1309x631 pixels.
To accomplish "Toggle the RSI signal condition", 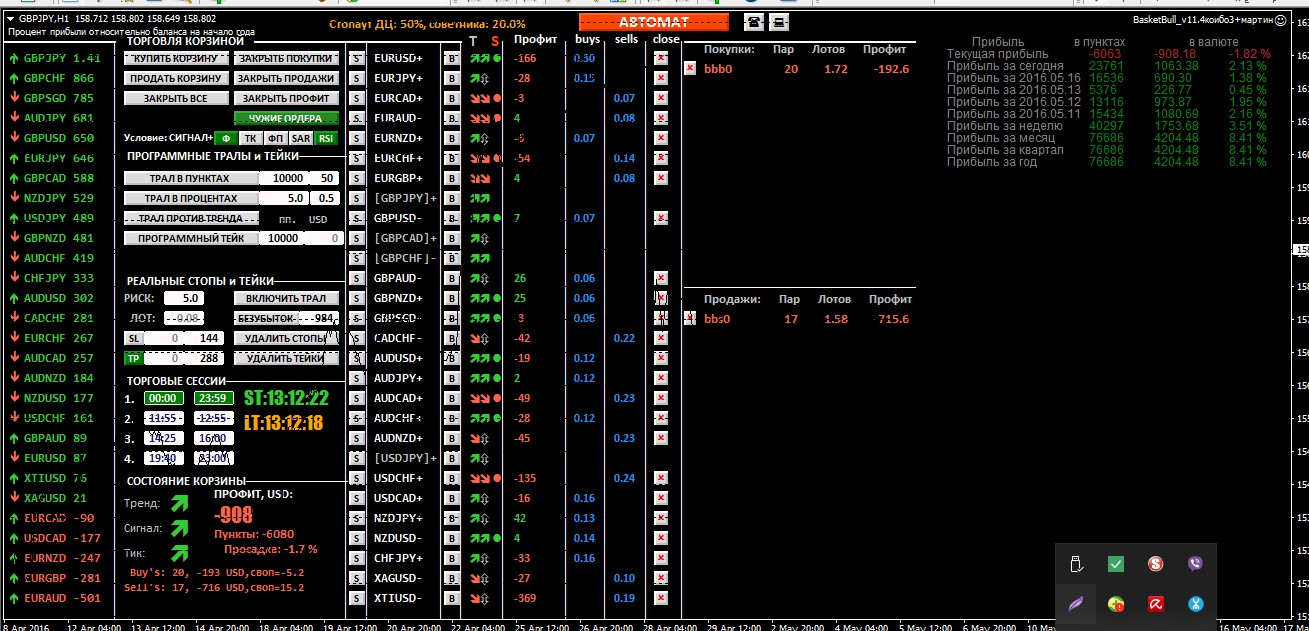I will [x=327, y=138].
